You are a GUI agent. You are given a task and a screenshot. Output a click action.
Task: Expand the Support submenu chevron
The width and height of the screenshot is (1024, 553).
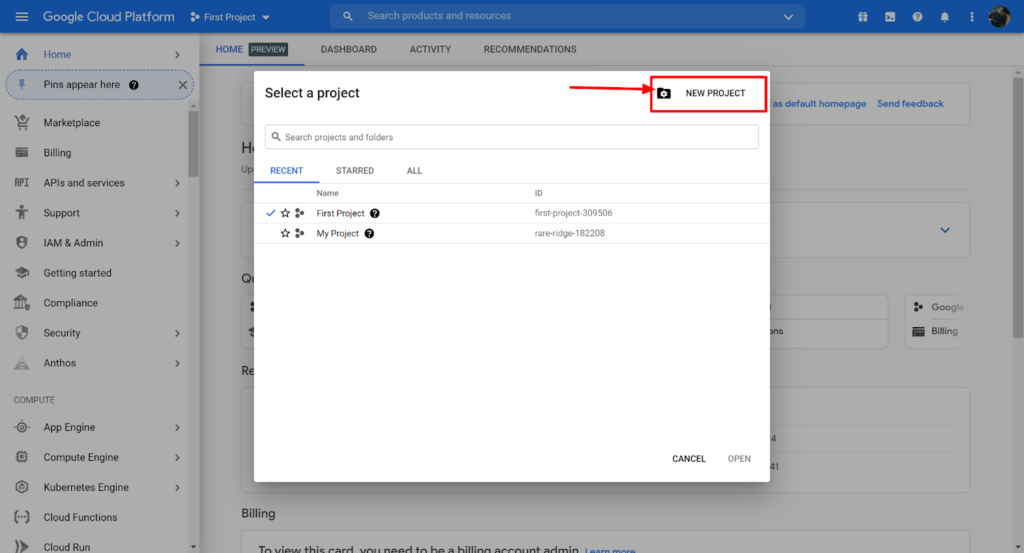pyautogui.click(x=177, y=213)
